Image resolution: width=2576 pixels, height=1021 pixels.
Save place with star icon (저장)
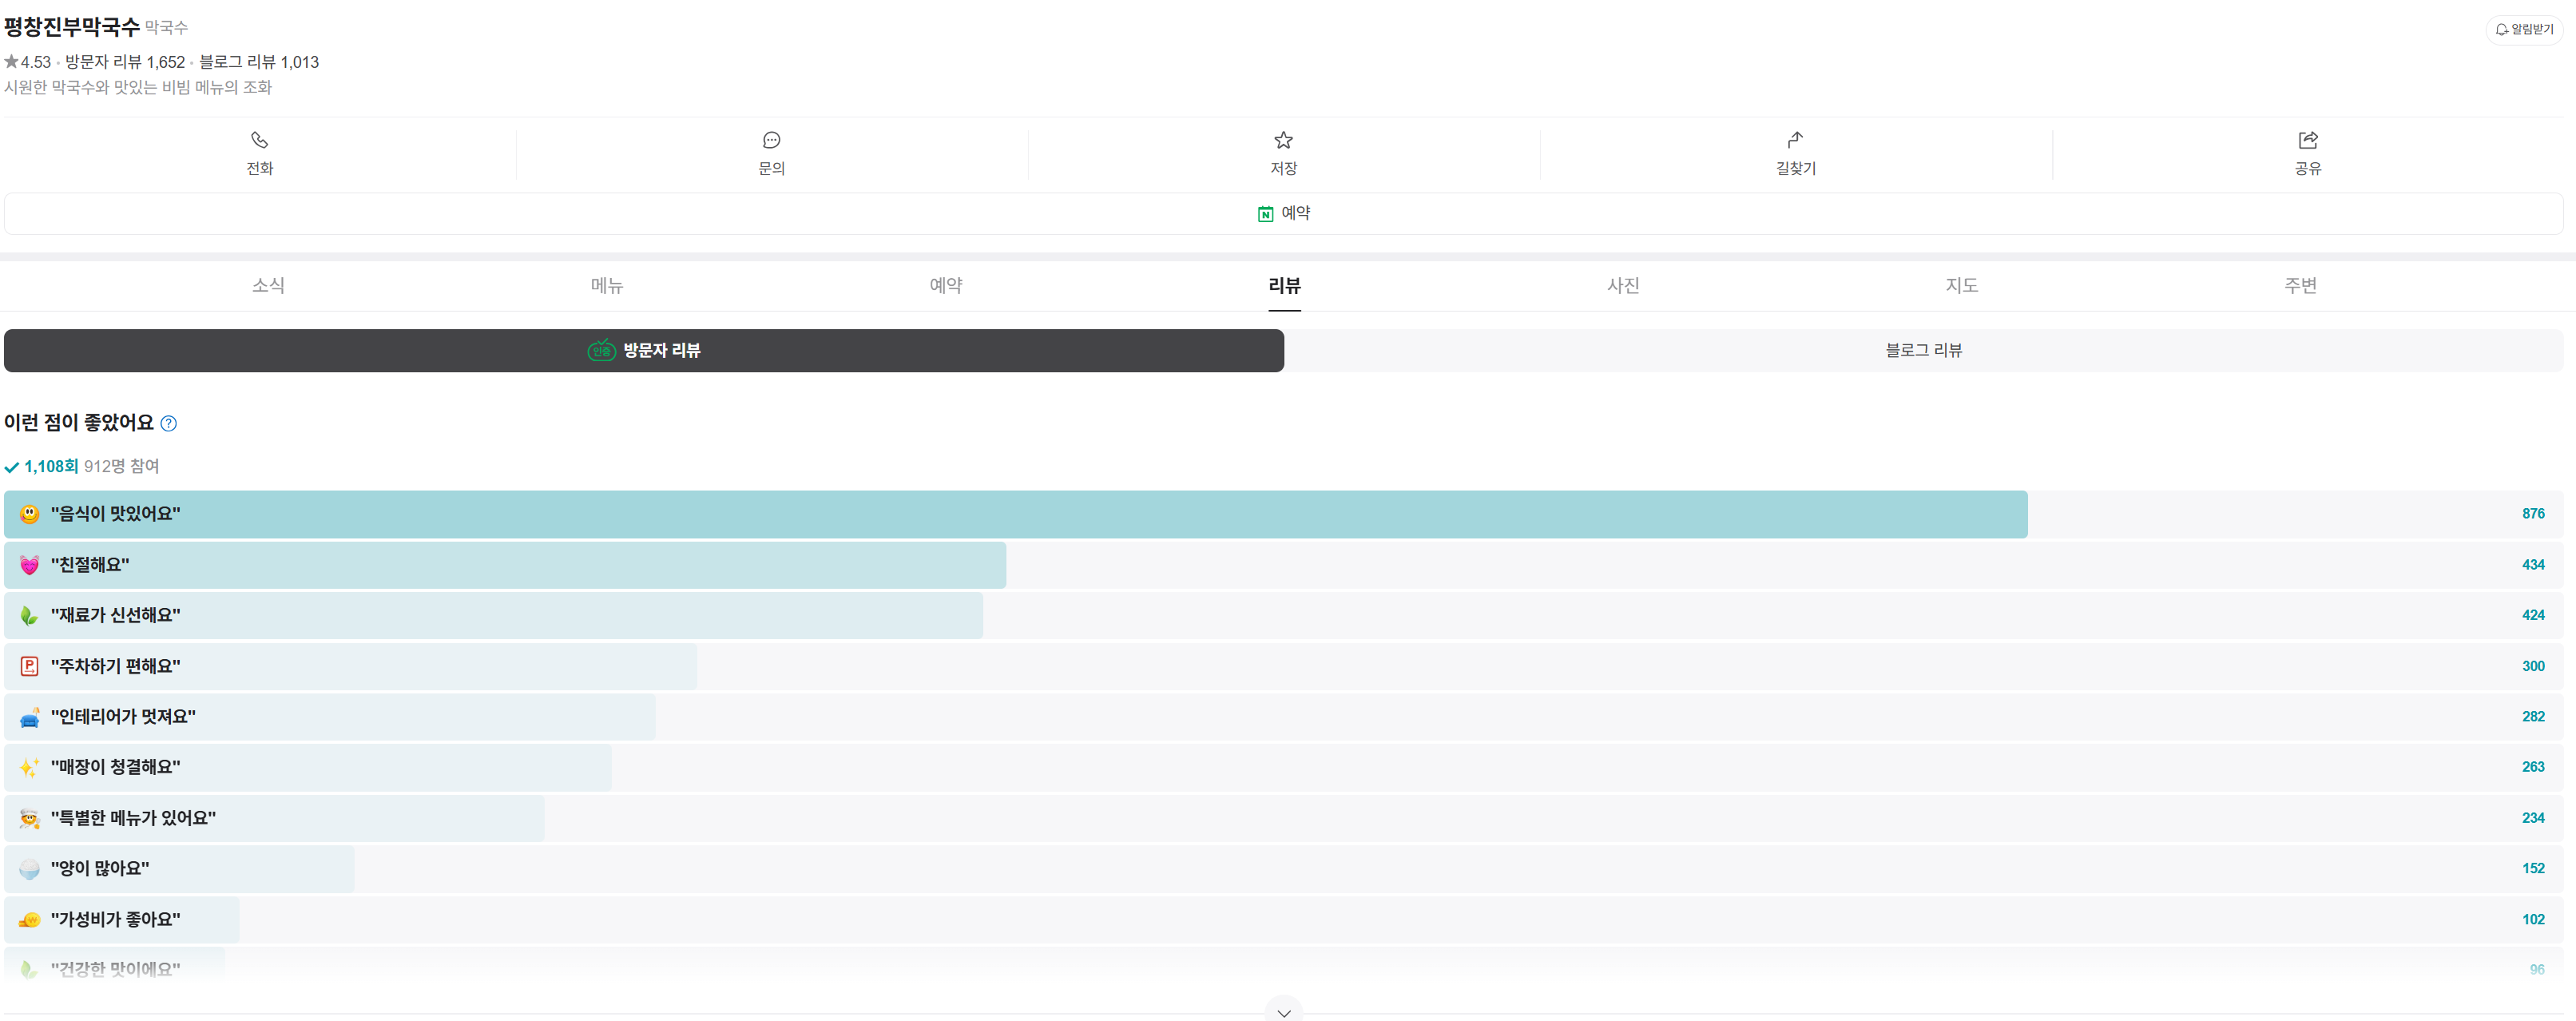(x=1283, y=140)
